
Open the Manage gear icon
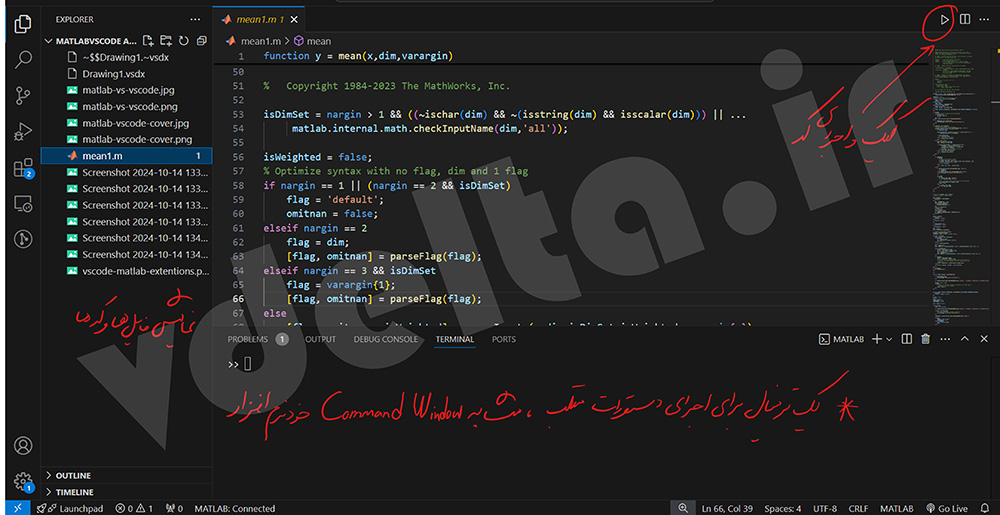[x=23, y=481]
